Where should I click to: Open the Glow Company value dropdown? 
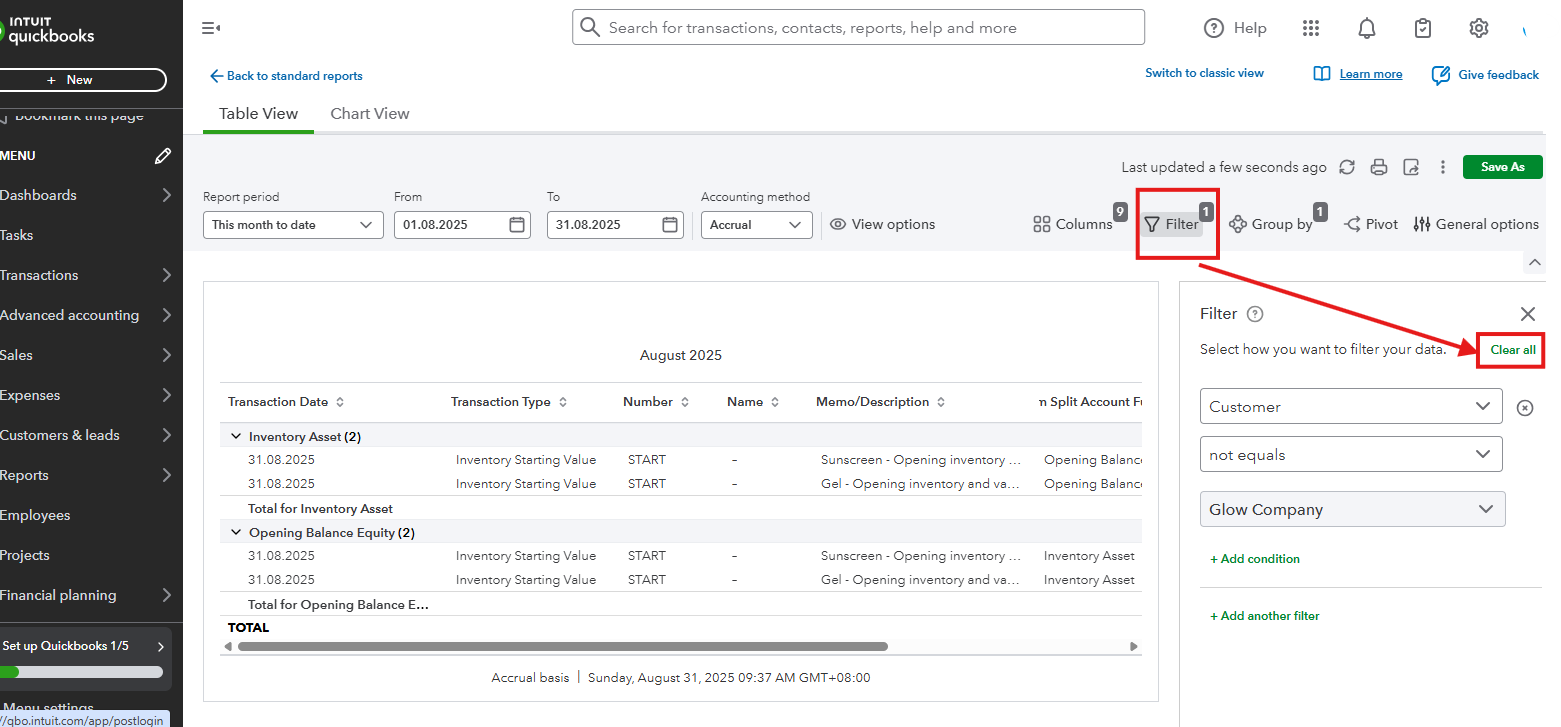pyautogui.click(x=1352, y=509)
